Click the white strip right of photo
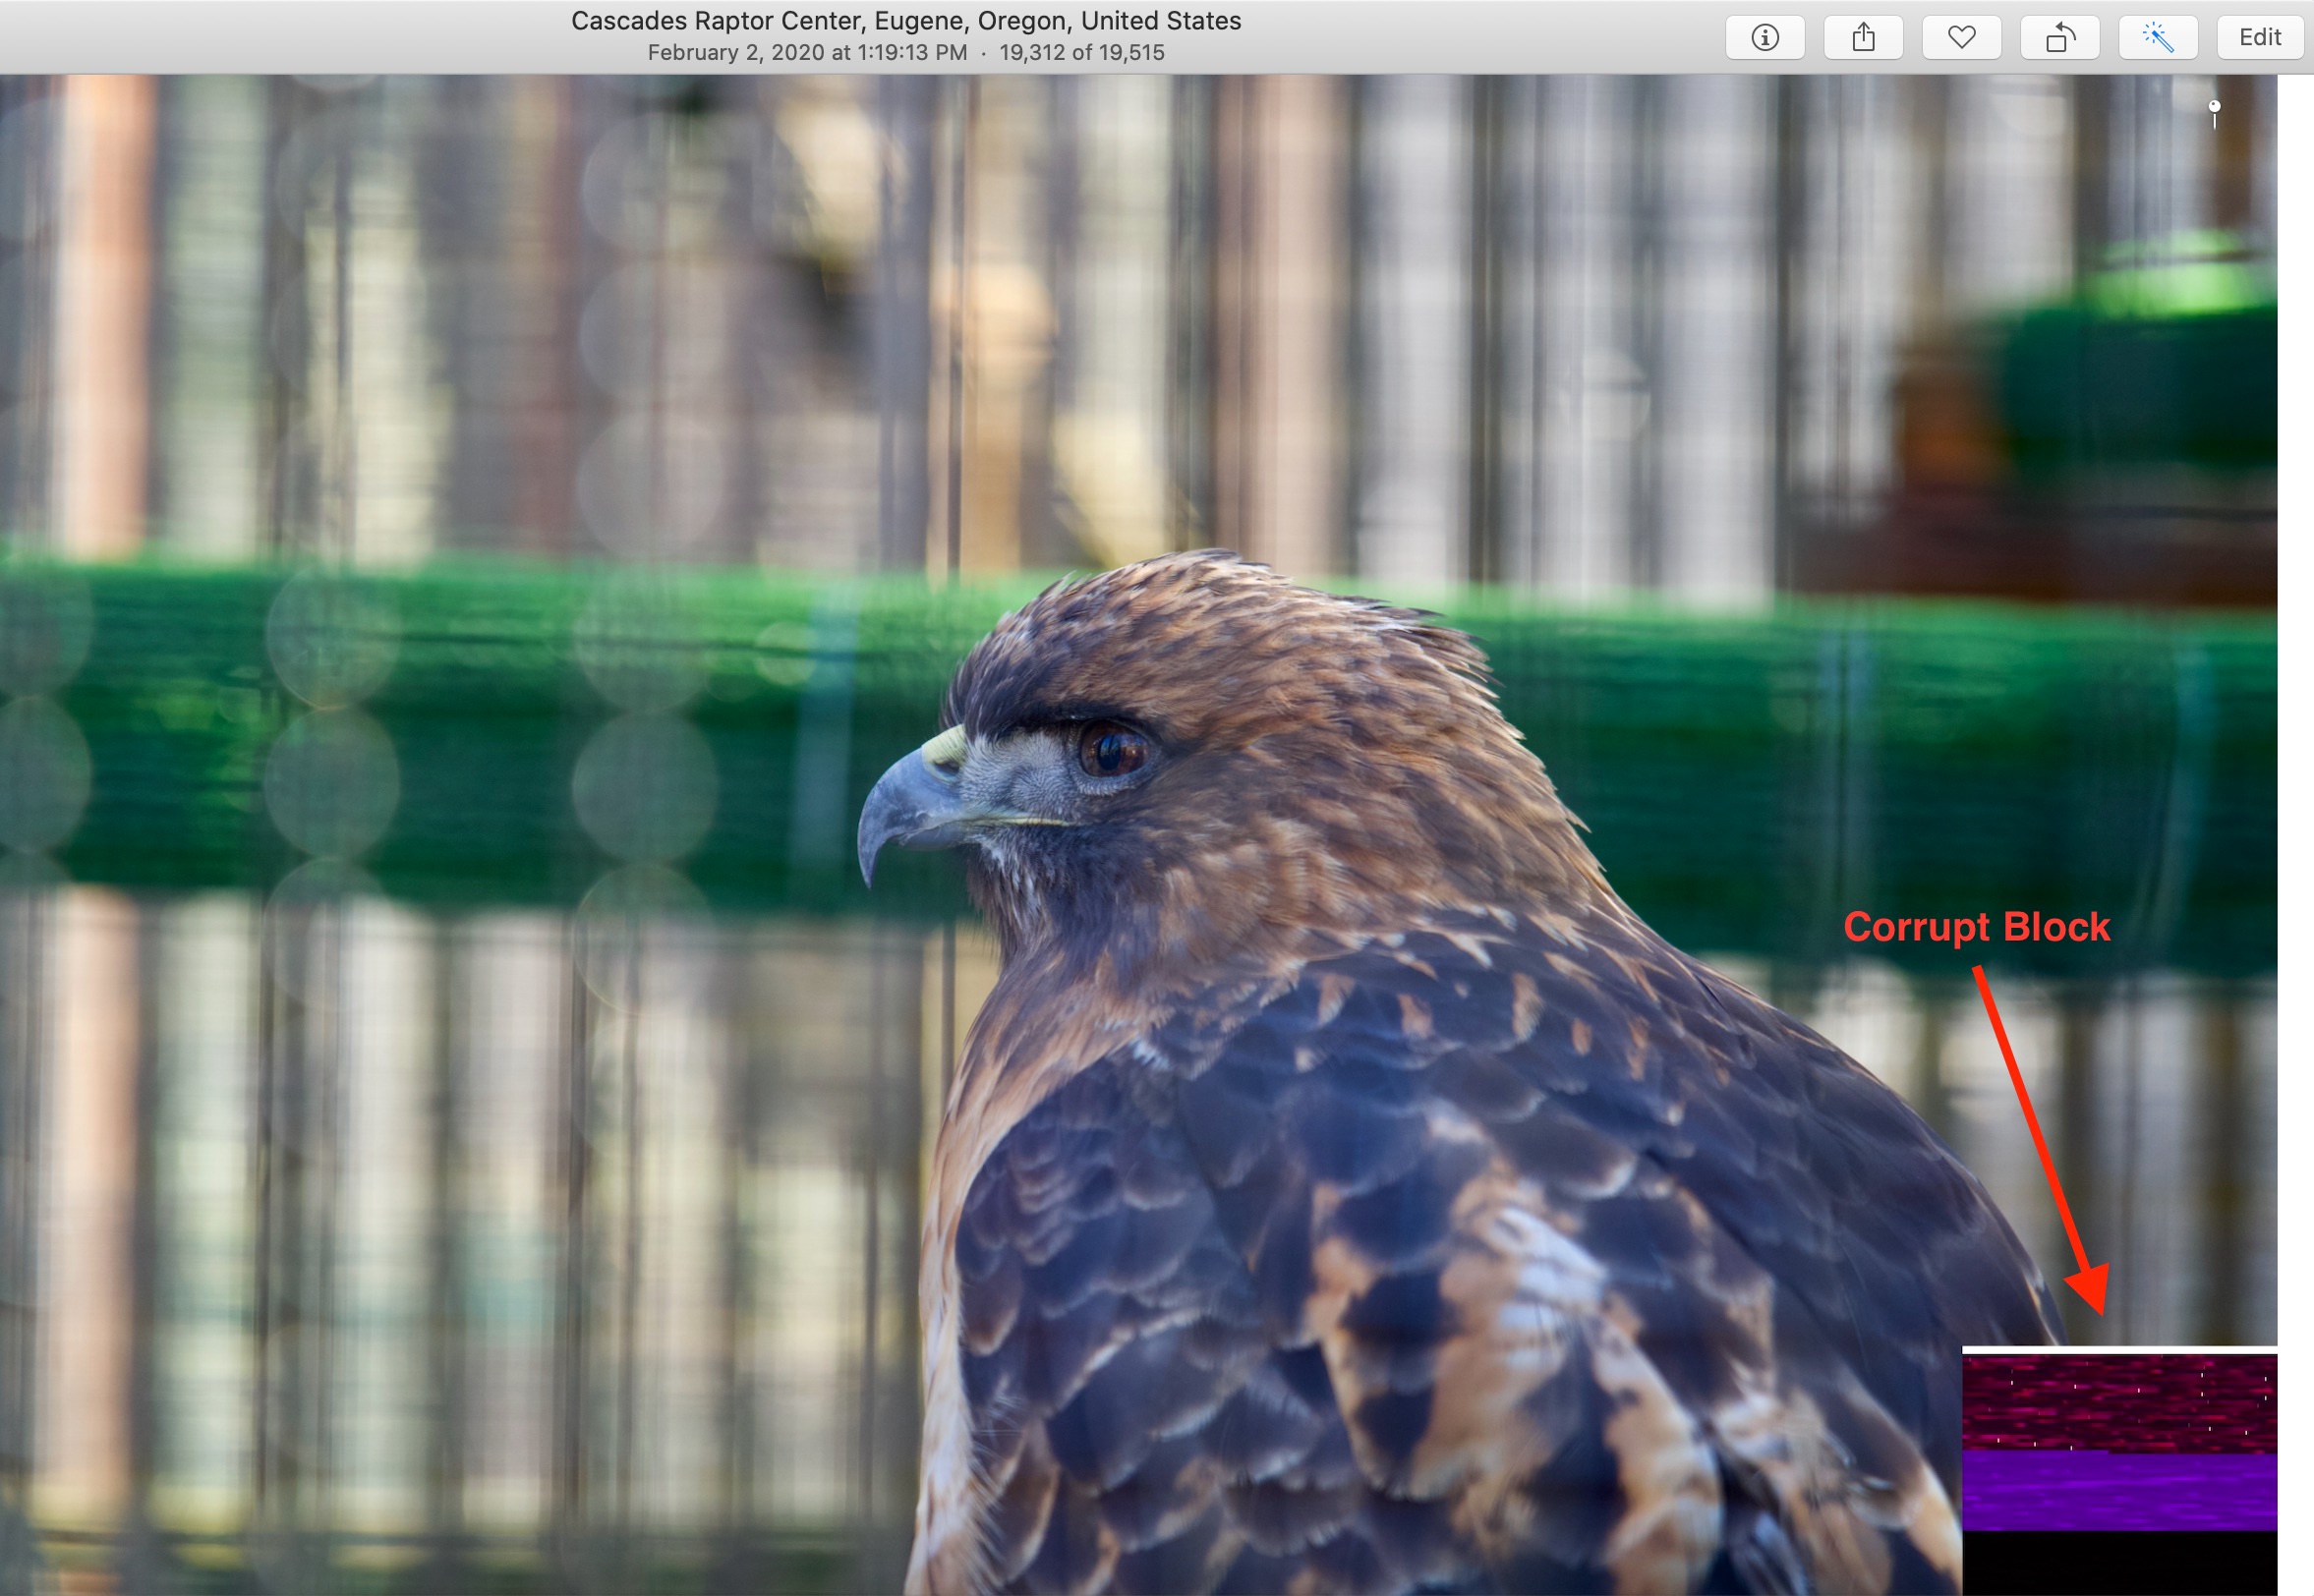Viewport: 2314px width, 1596px height. point(2295,800)
